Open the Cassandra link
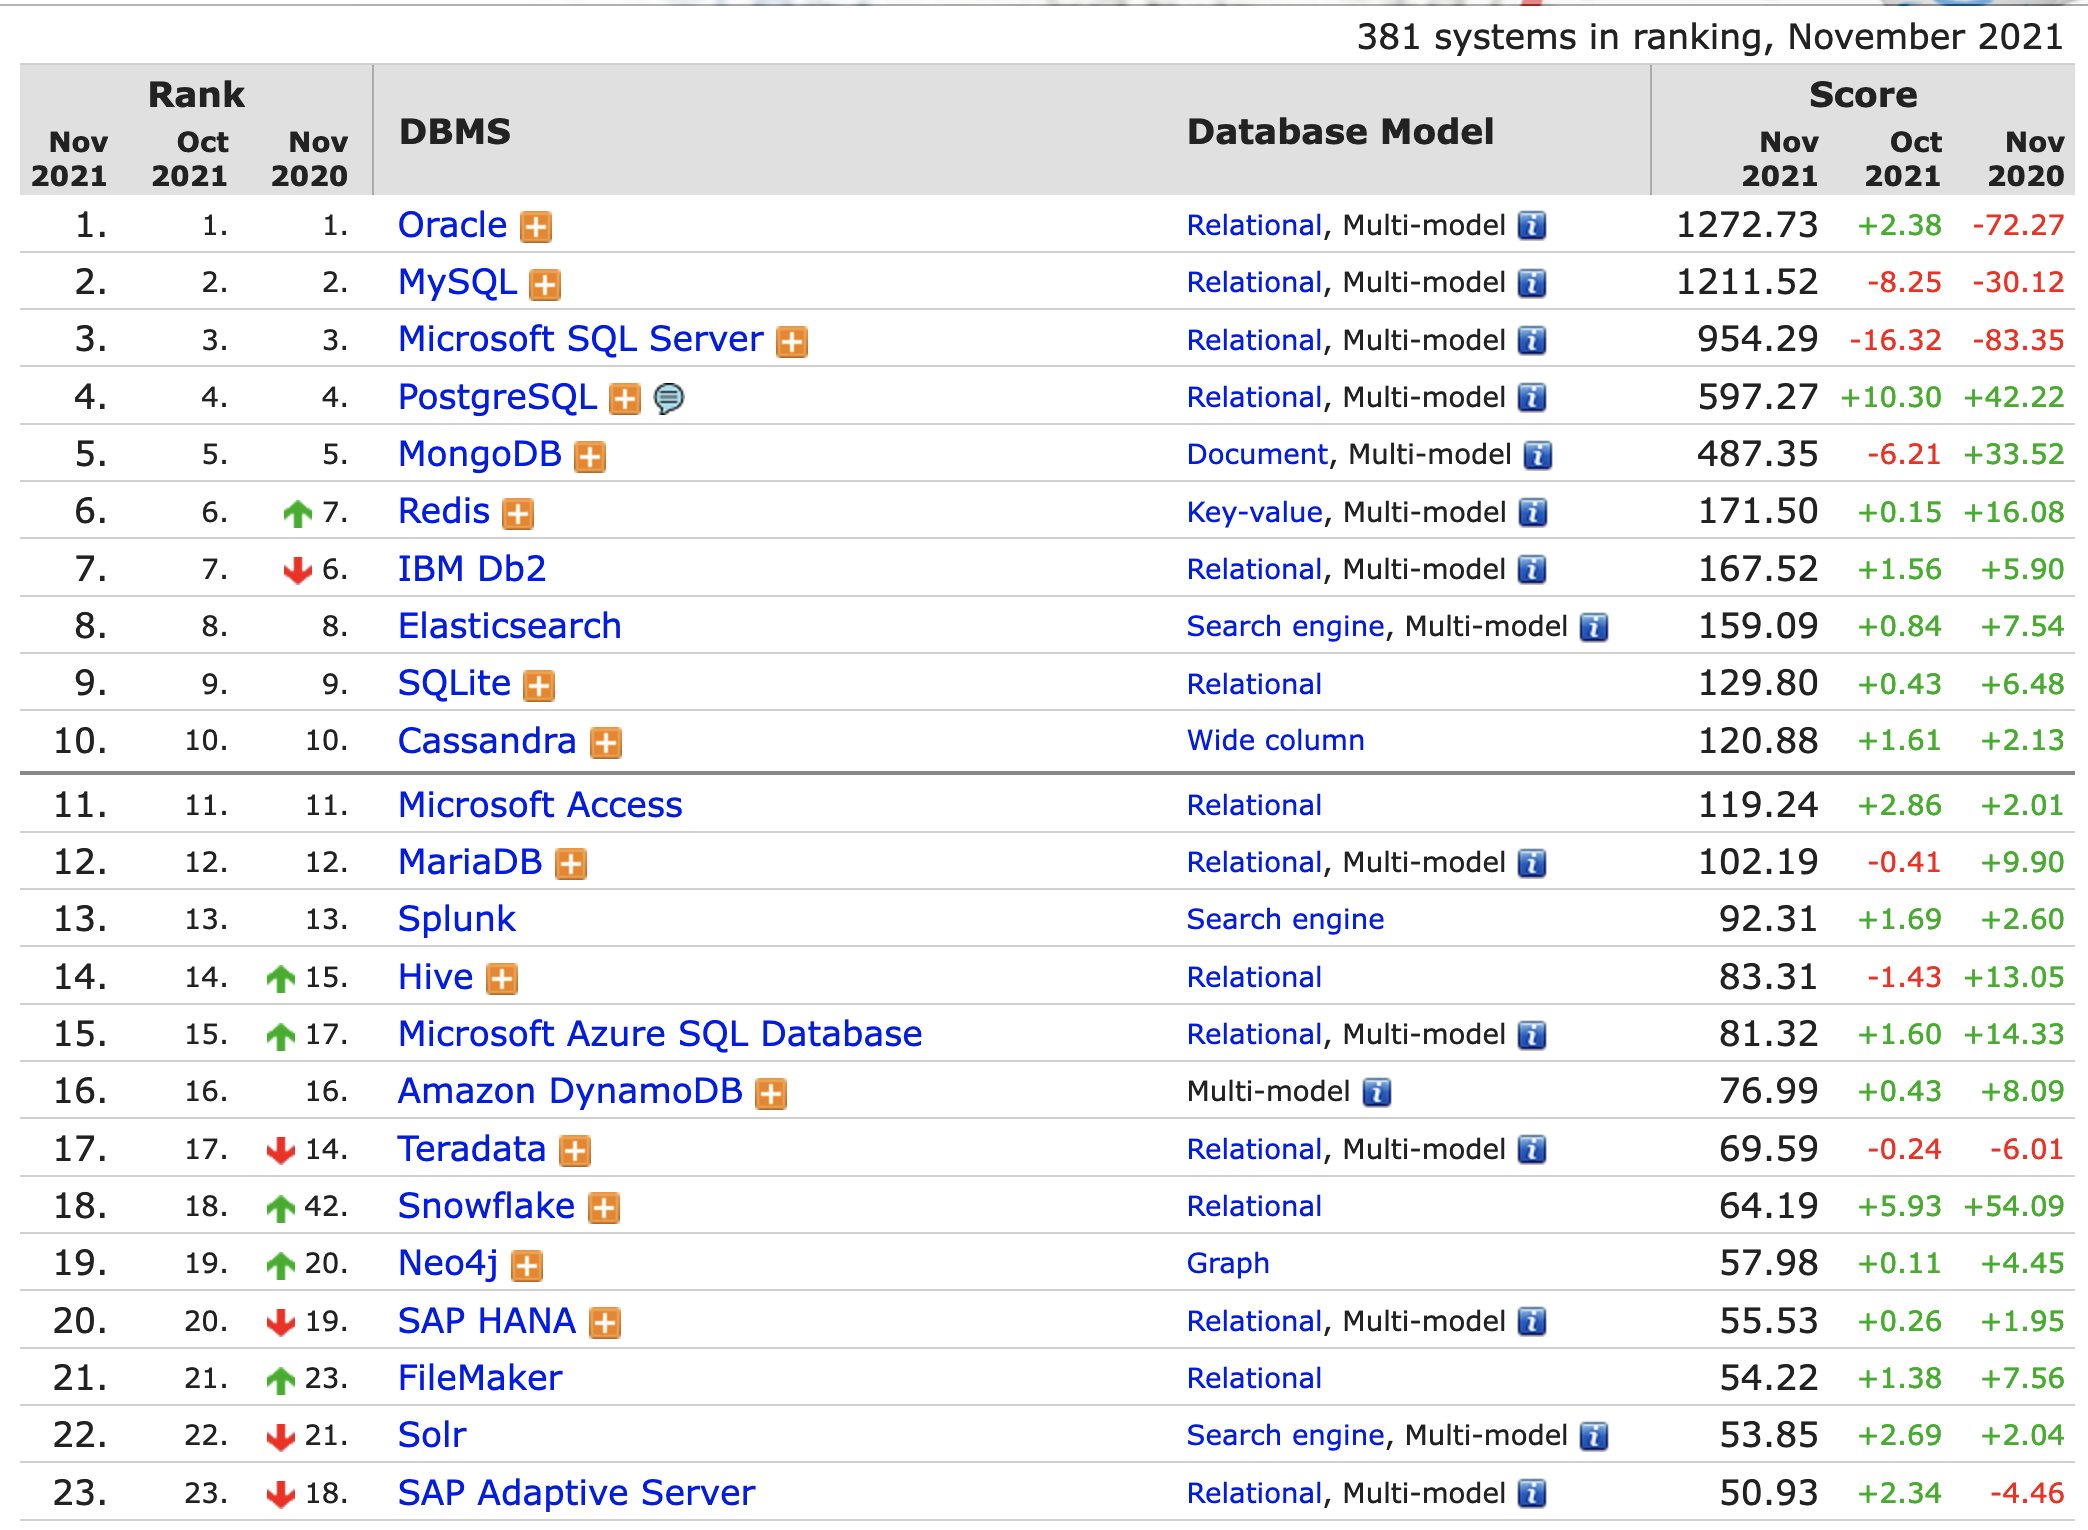The height and width of the screenshot is (1530, 2088). pos(487,741)
